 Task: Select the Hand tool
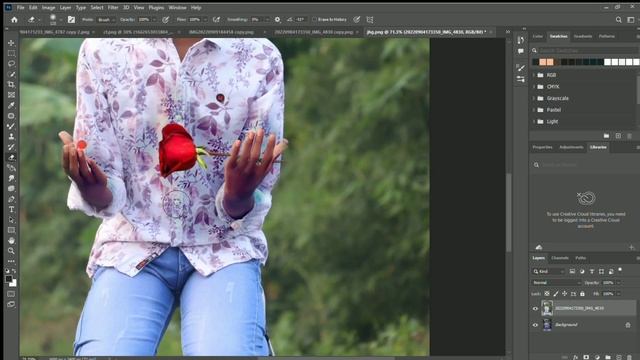pos(11,240)
